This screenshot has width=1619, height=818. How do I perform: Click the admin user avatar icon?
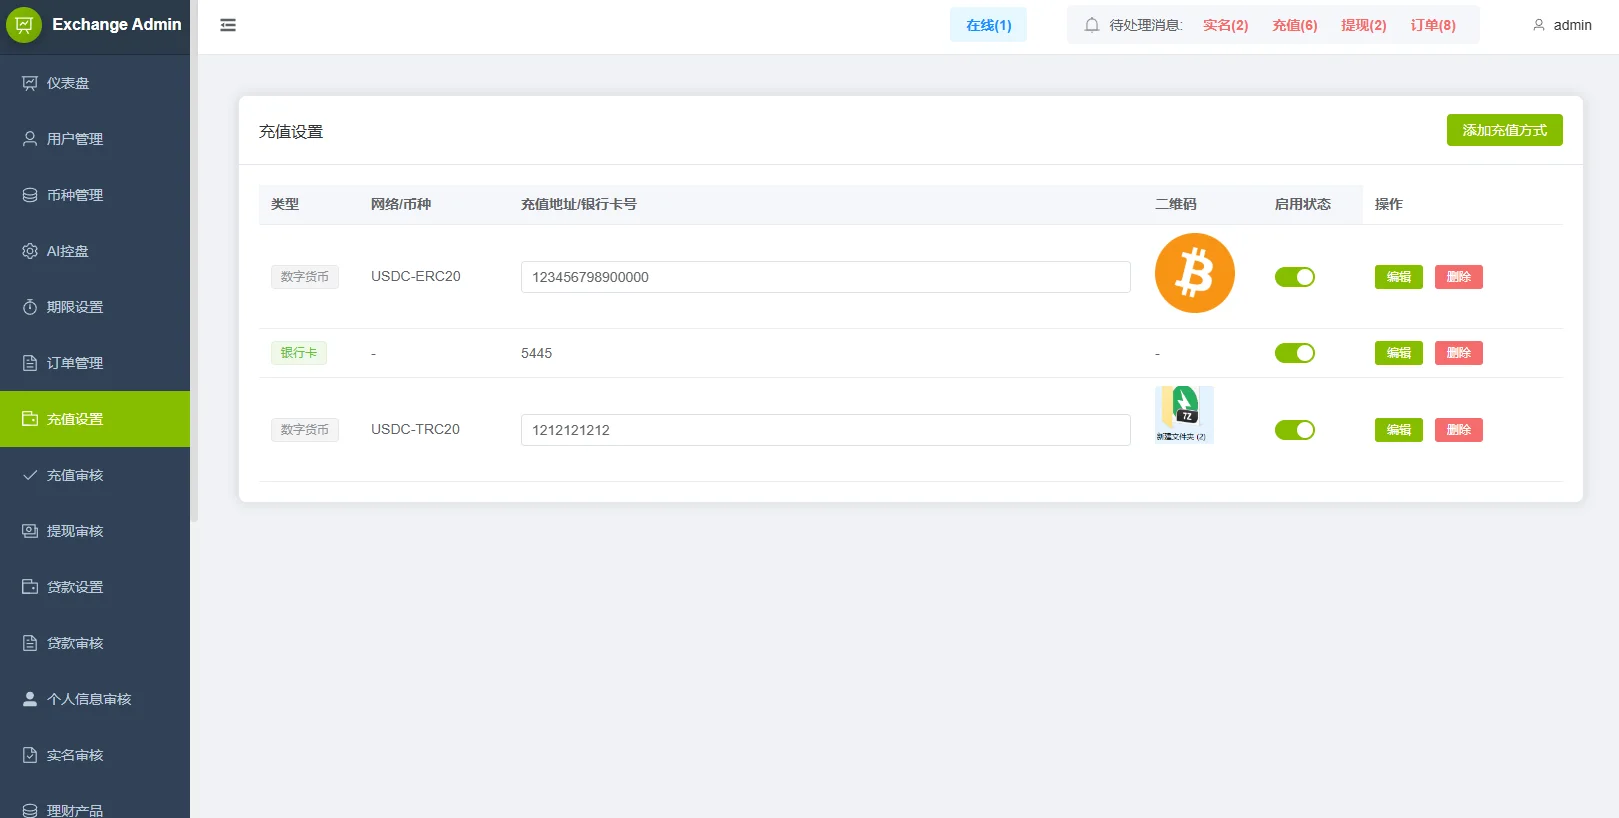(x=1539, y=25)
